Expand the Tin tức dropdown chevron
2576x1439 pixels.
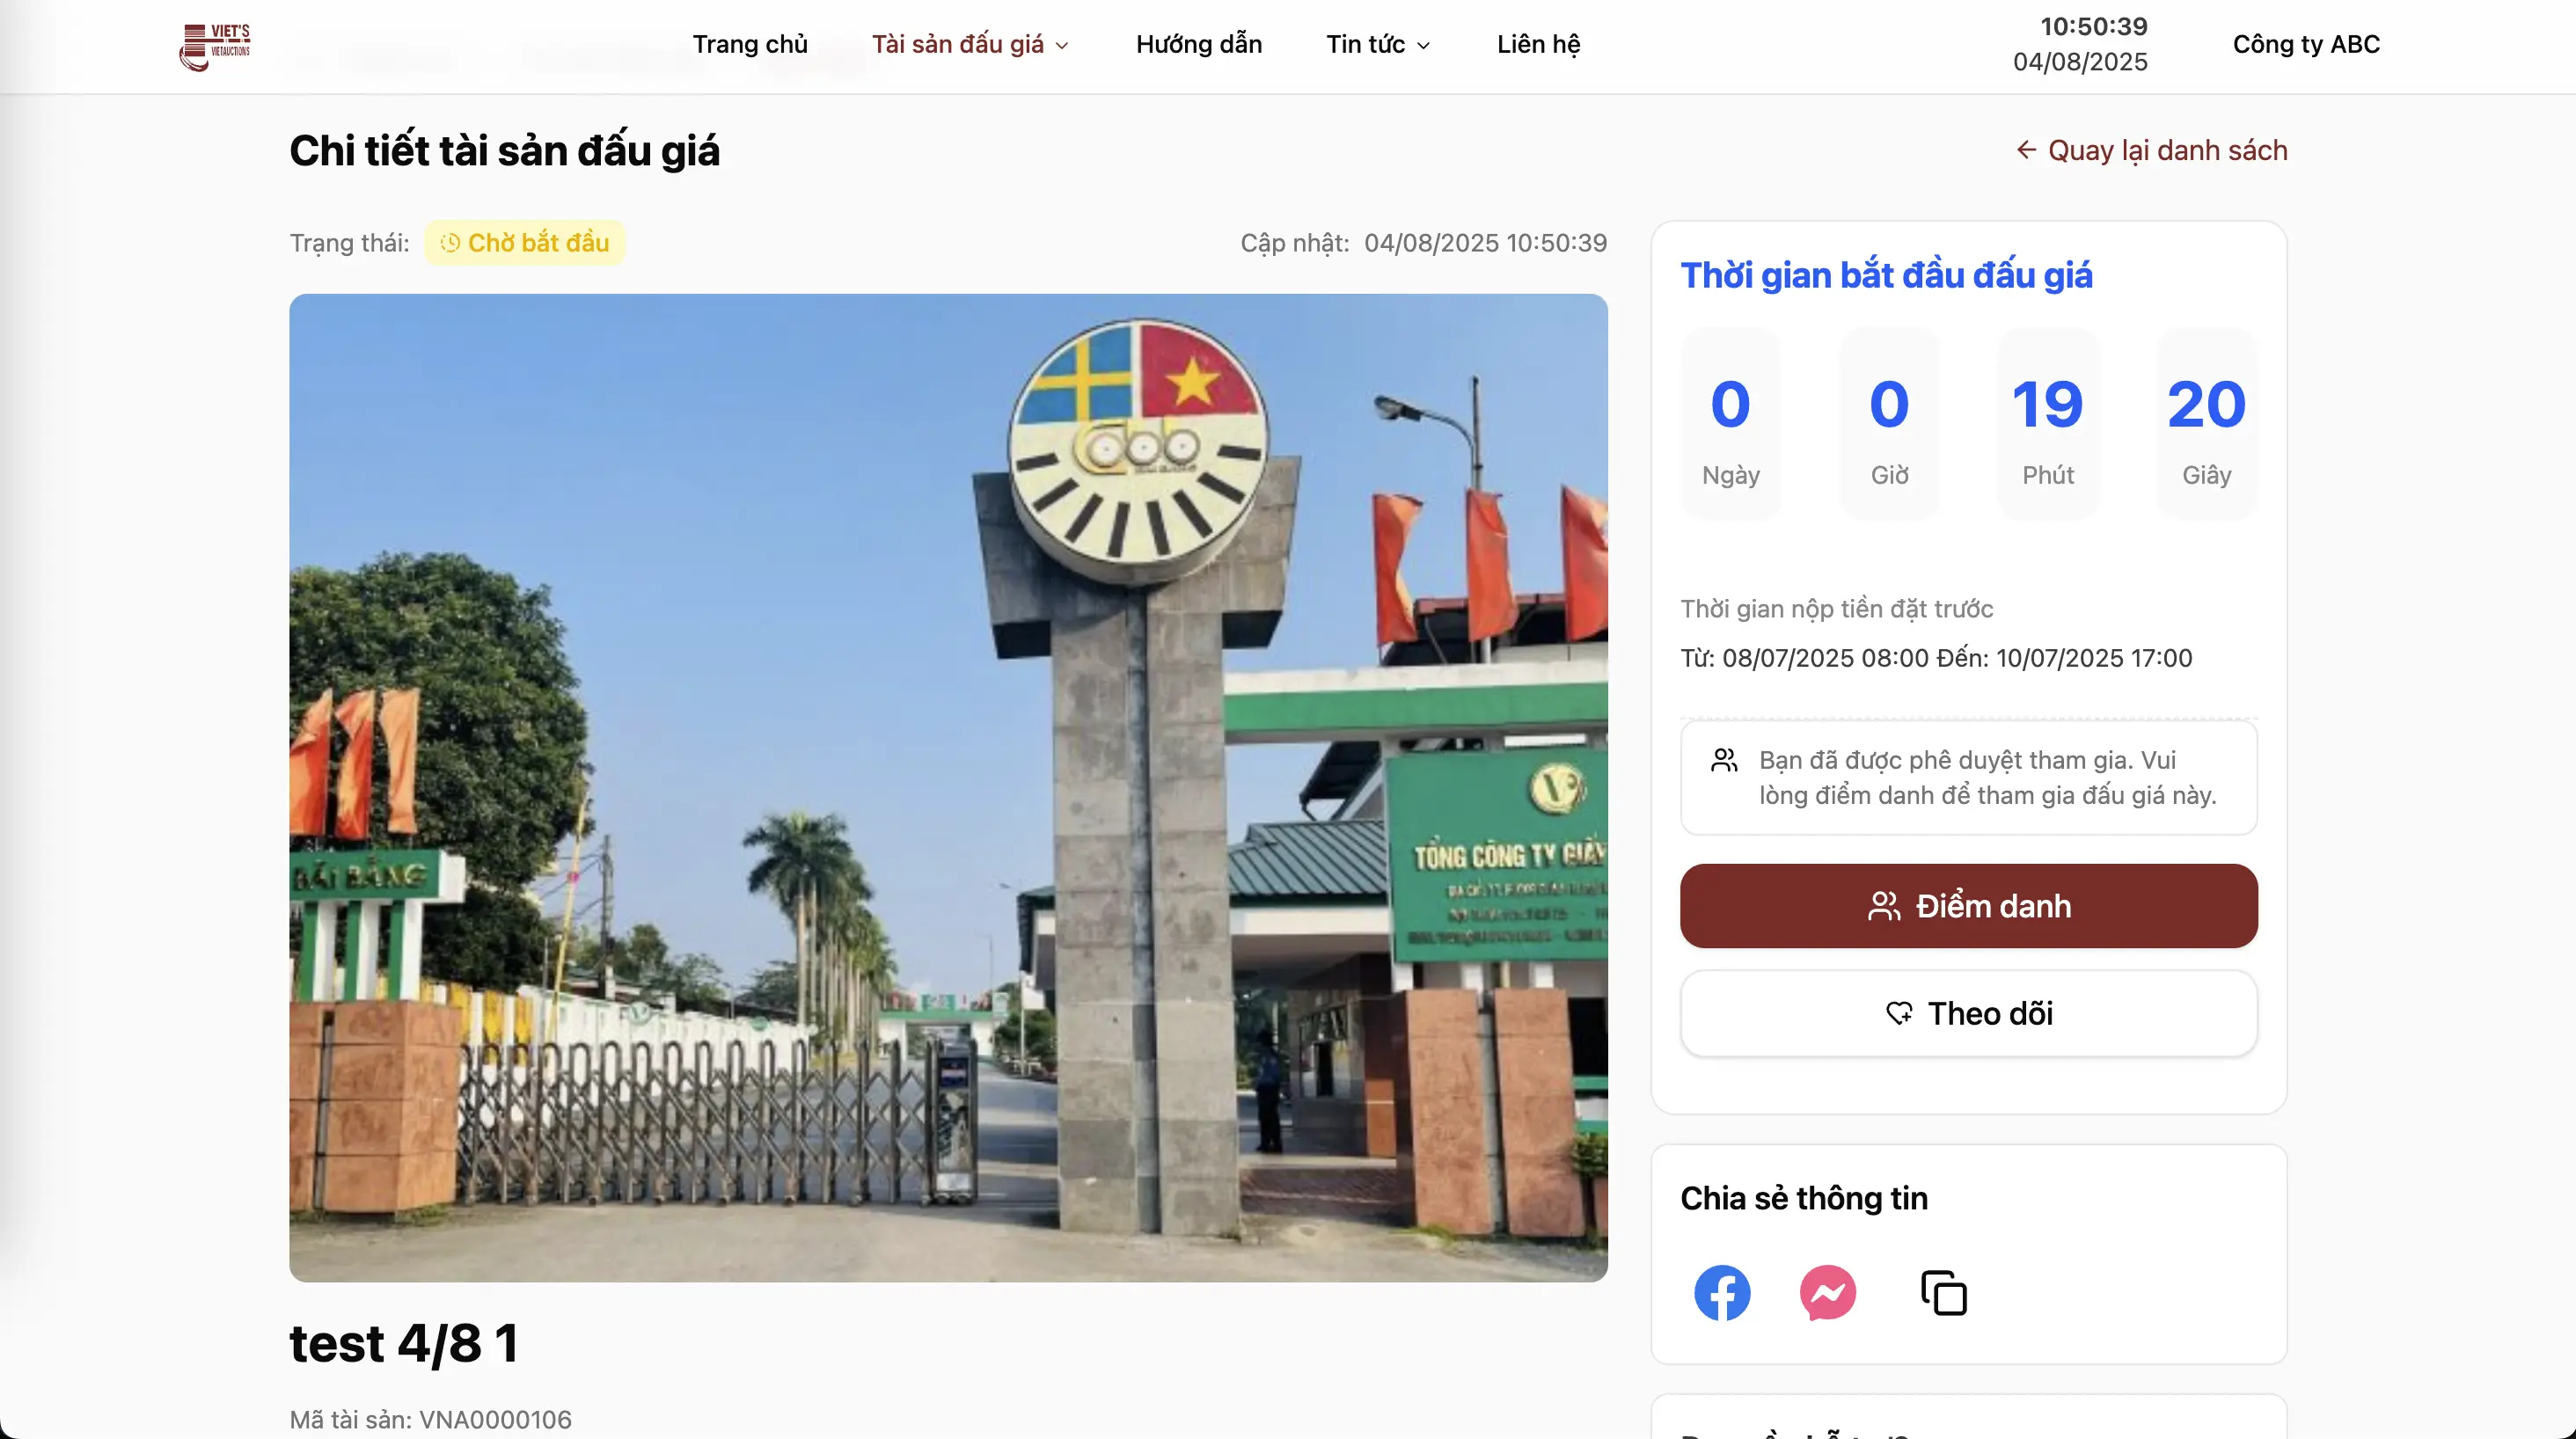pos(1424,46)
